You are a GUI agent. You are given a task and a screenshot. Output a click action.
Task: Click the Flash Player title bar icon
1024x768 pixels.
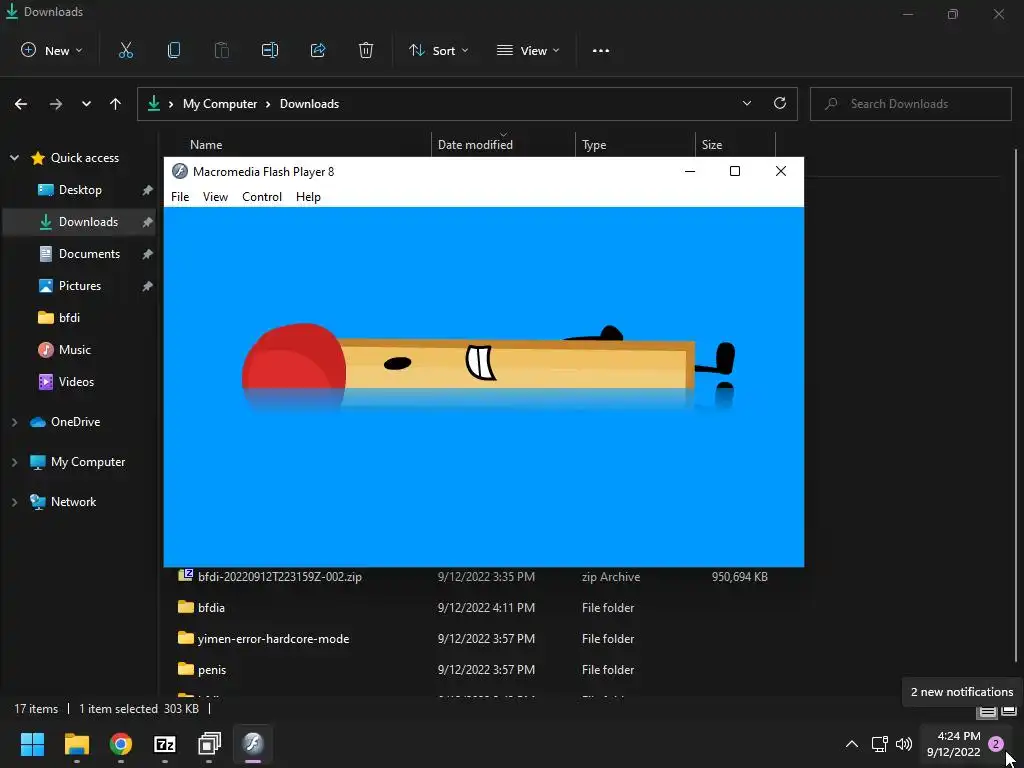(x=180, y=171)
